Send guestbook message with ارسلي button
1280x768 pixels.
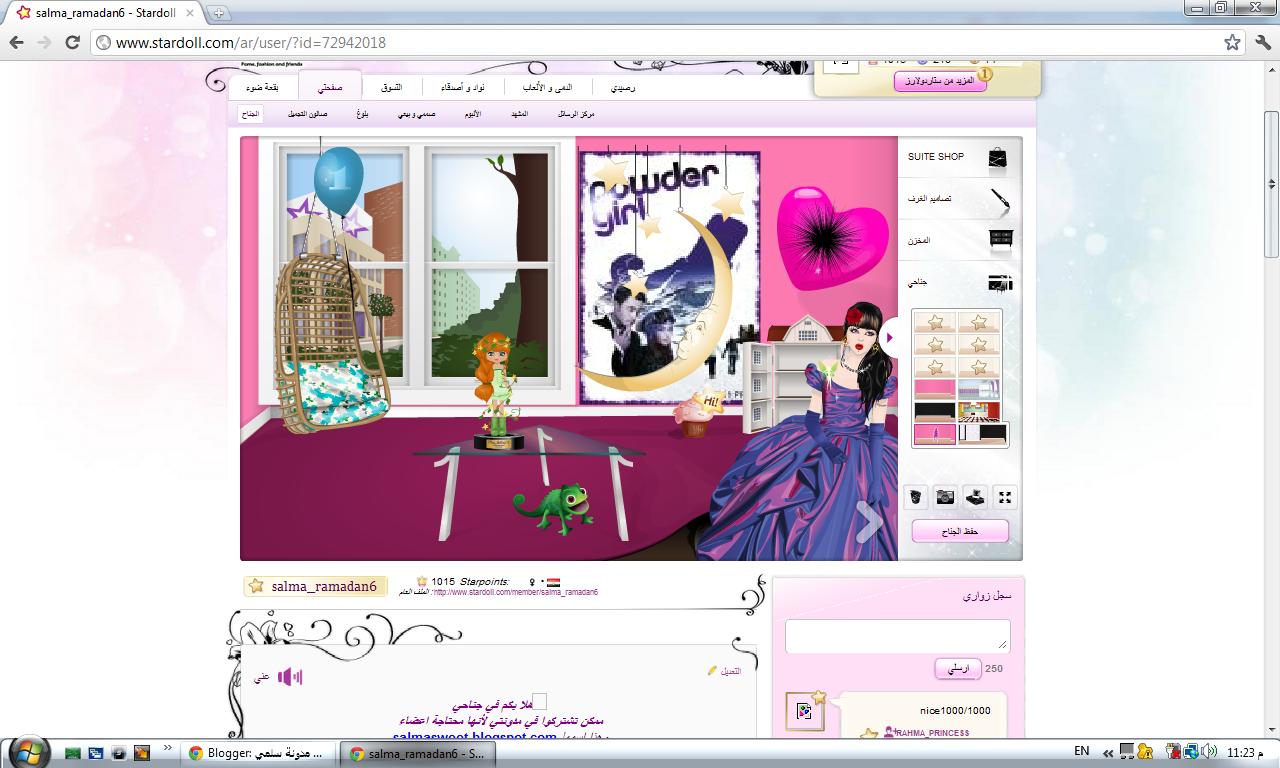958,669
